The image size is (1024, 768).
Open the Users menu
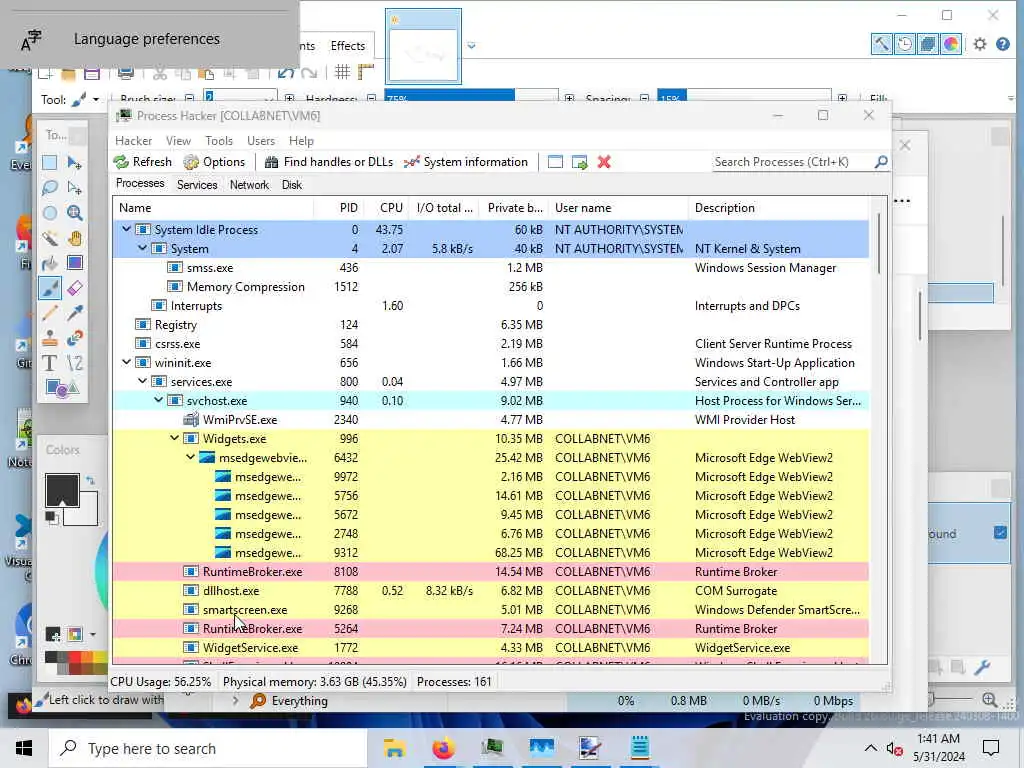pyautogui.click(x=261, y=140)
